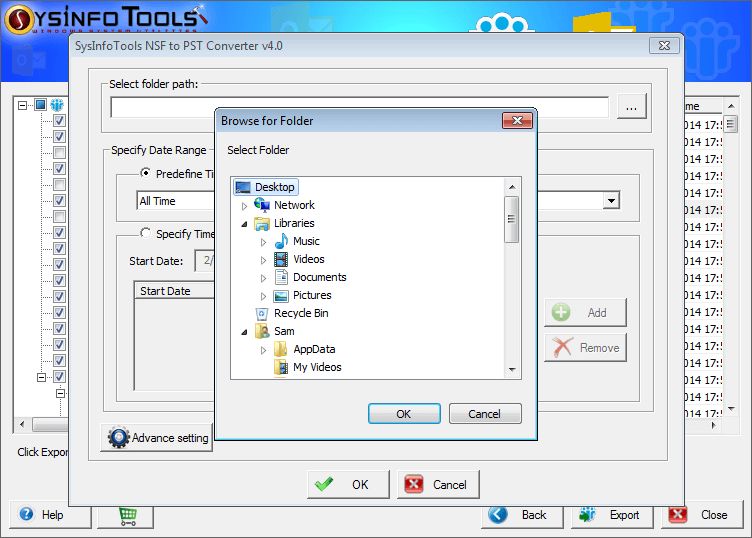752x538 pixels.
Task: Click the Sam user folder icon
Action: [262, 331]
